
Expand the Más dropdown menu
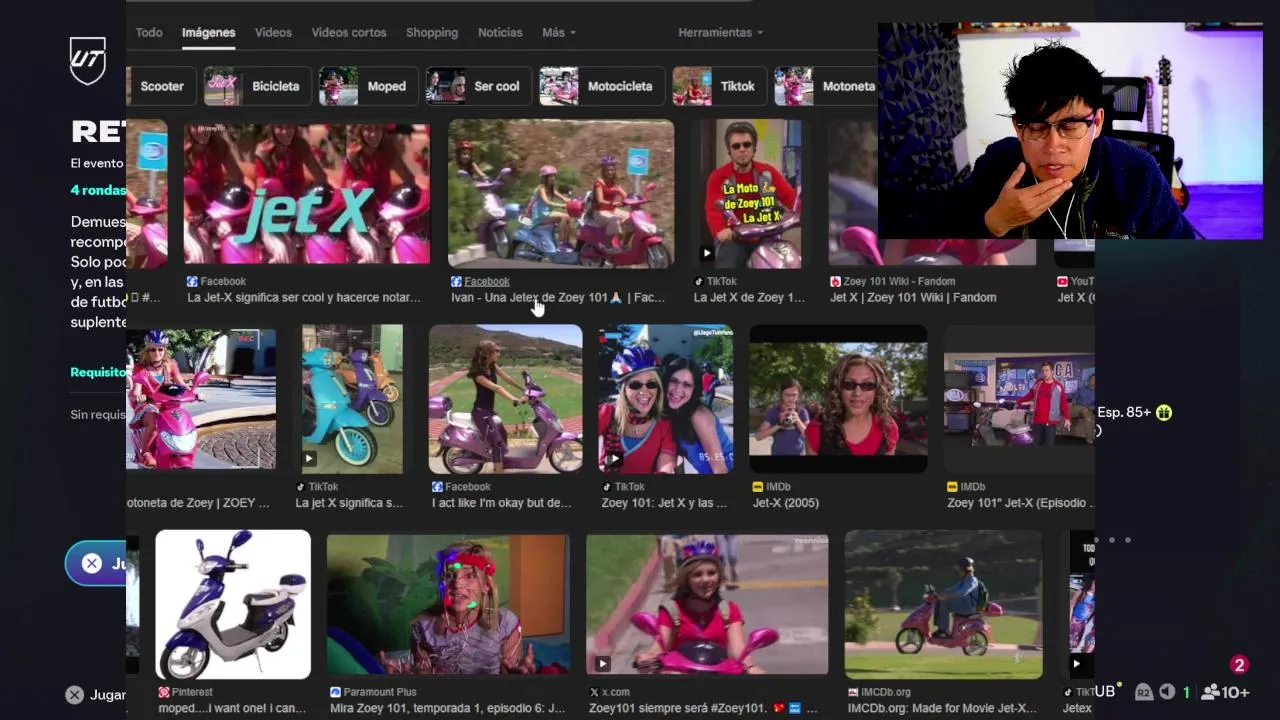click(558, 33)
